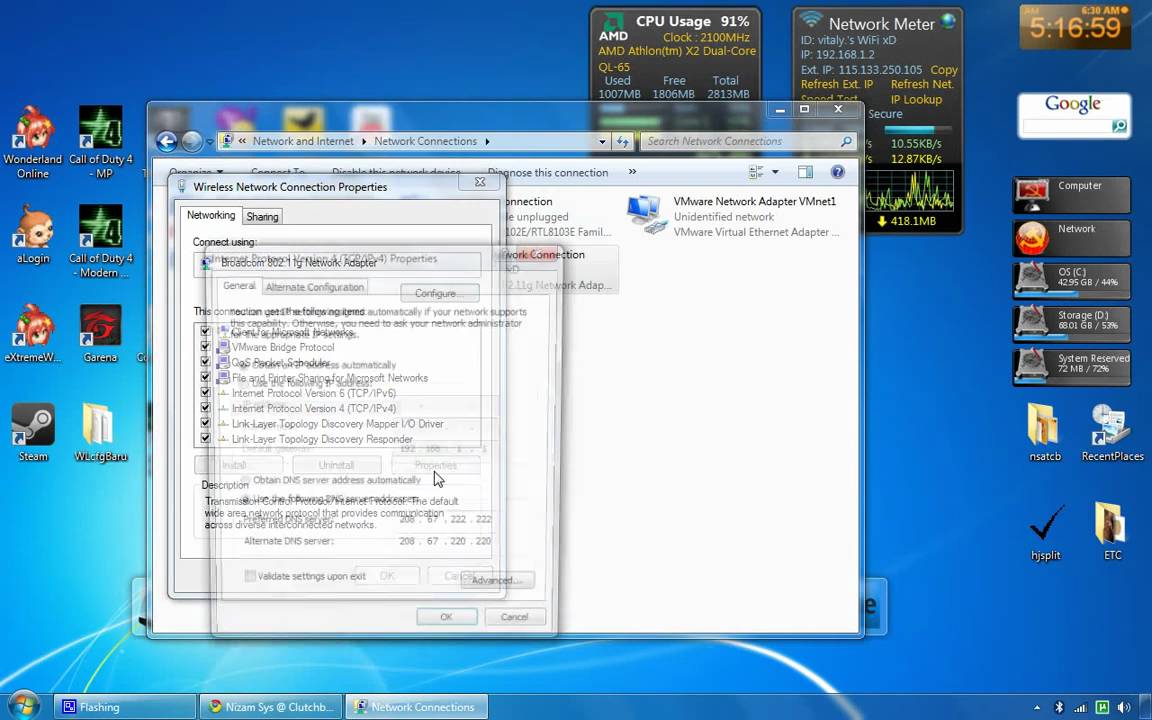Select Obtain DNS server address automatically
This screenshot has width=1152, height=720.
245,480
